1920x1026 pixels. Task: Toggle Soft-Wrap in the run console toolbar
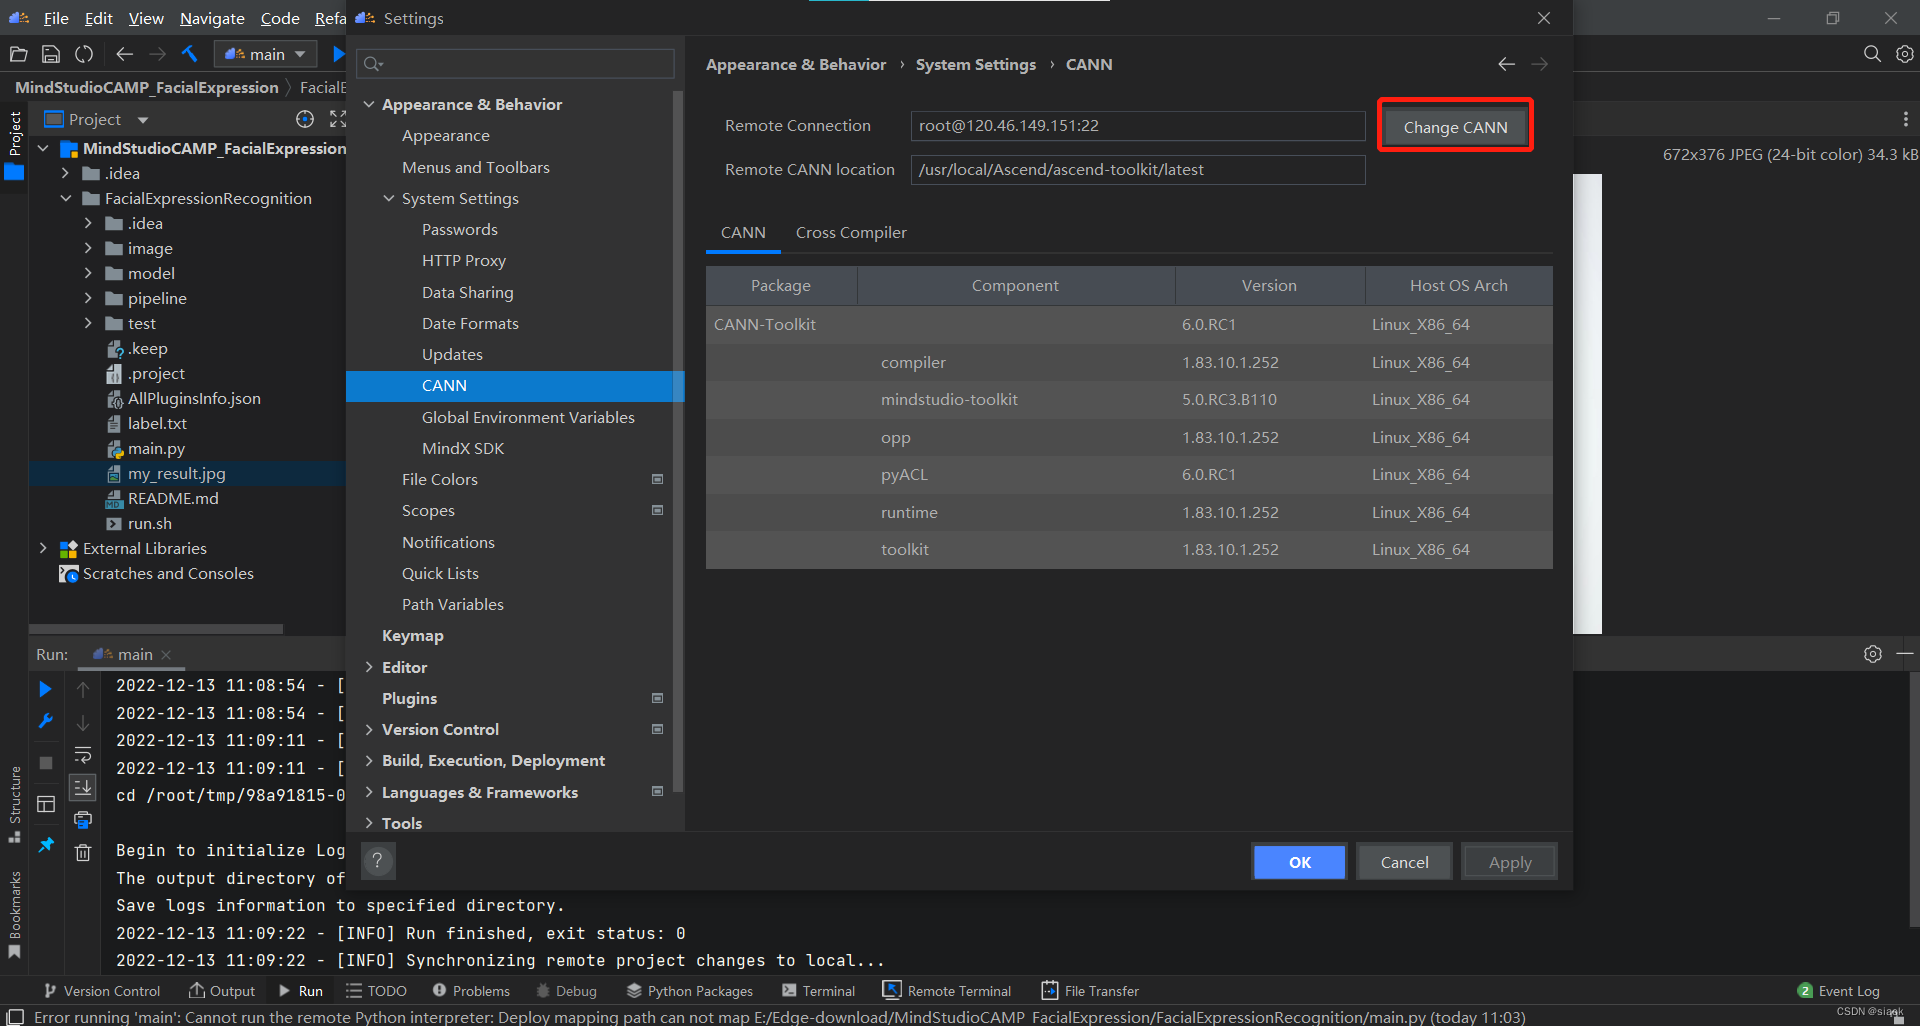tap(83, 756)
